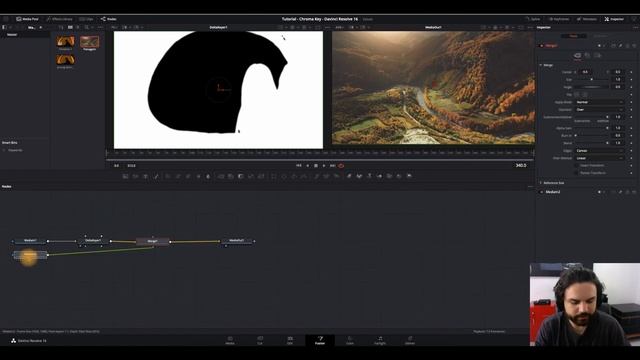Enable Invert Transform checkbox
Viewport: 640px width, 360px height.
[576, 165]
